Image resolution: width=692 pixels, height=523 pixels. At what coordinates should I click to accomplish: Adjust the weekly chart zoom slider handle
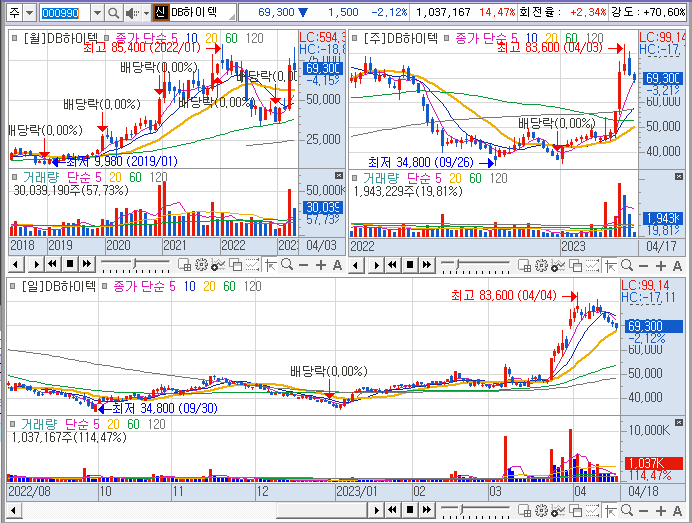tap(458, 264)
